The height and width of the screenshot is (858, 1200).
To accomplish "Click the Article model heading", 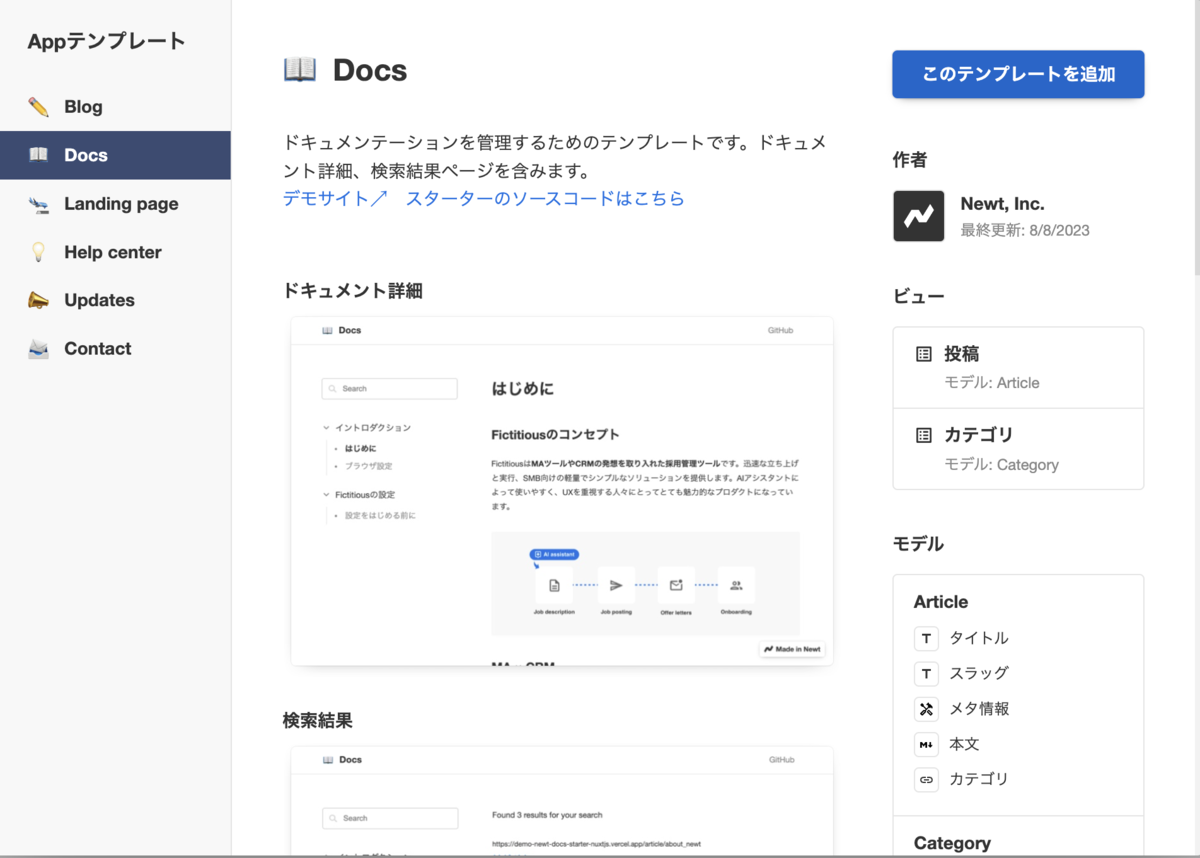I will pos(941,602).
